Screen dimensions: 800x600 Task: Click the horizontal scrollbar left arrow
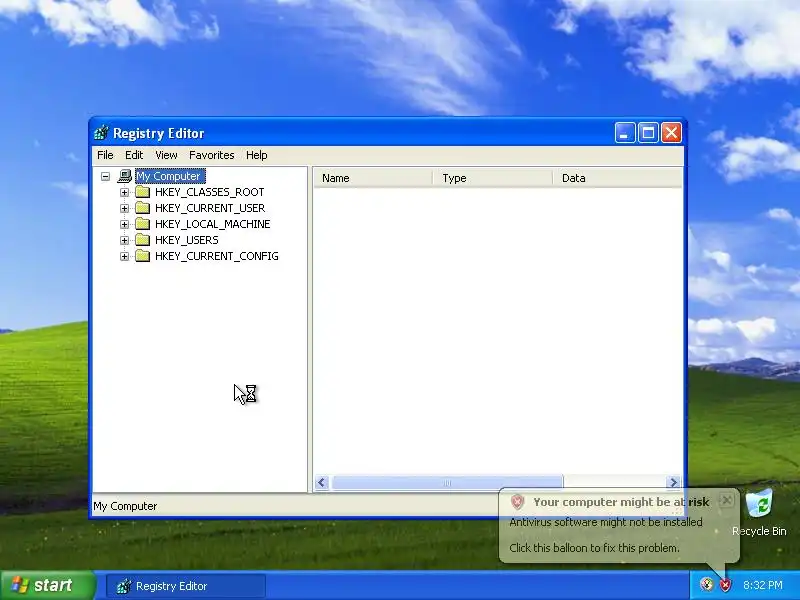(x=321, y=483)
